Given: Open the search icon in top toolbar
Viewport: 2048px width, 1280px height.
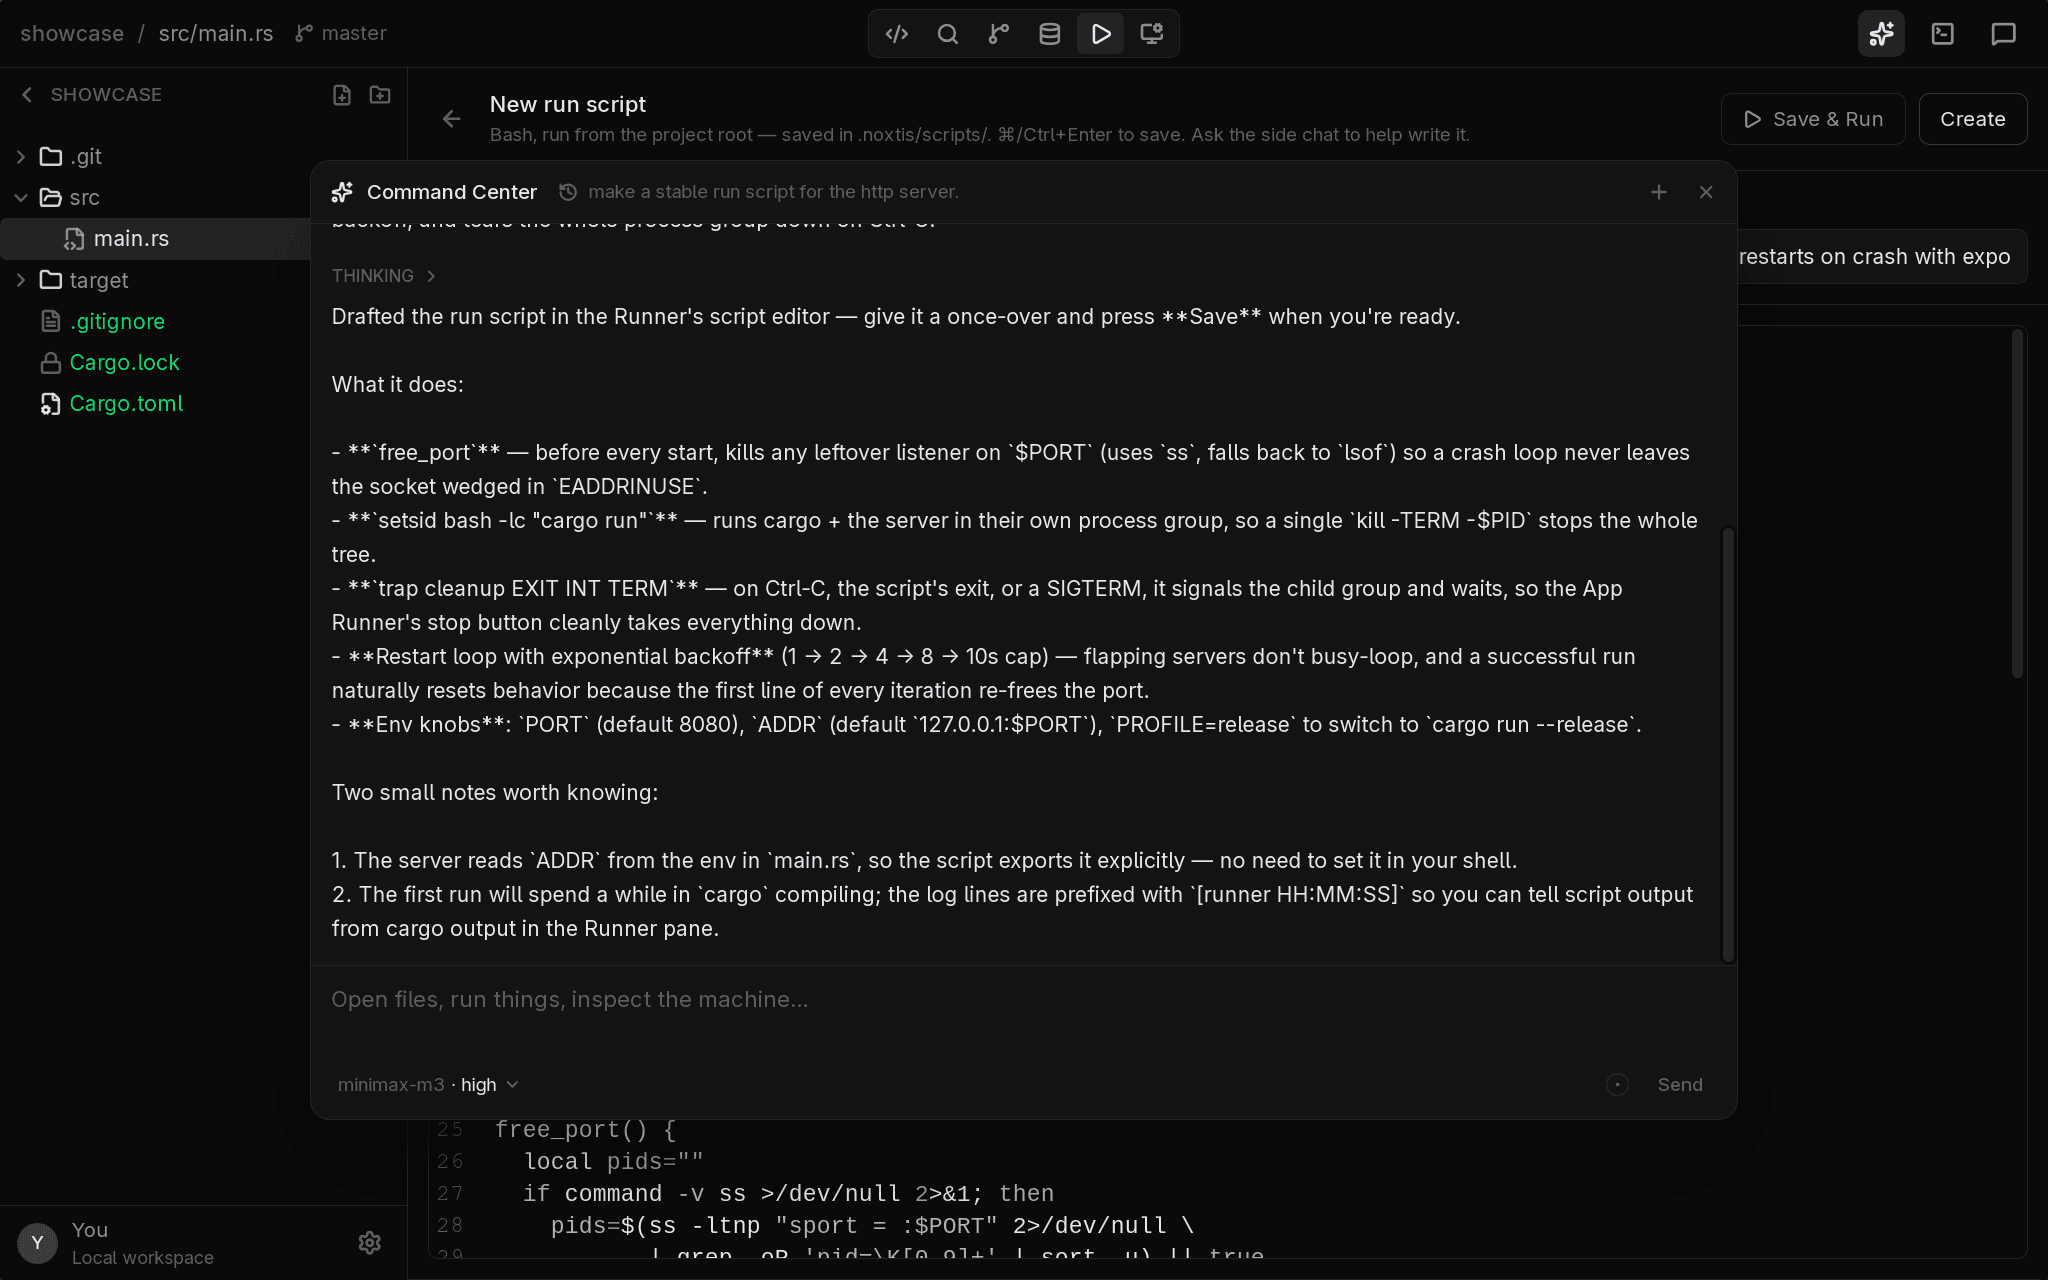Looking at the screenshot, I should [948, 34].
